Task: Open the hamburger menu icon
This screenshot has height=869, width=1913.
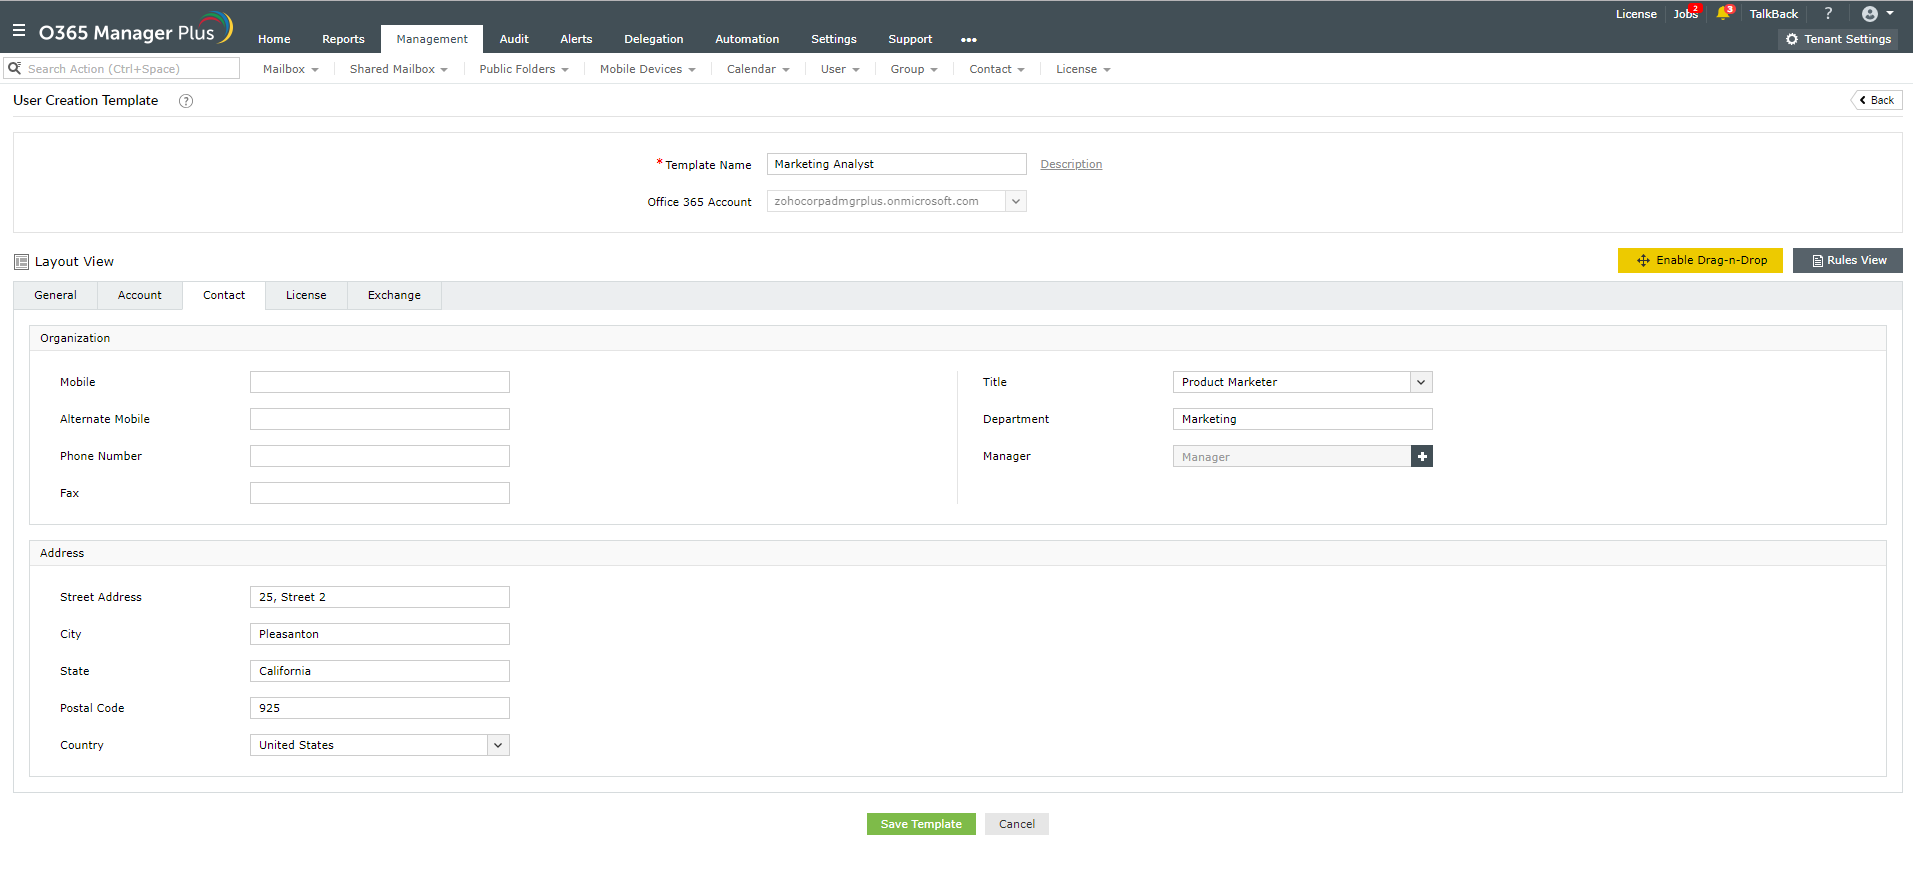Action: [19, 31]
